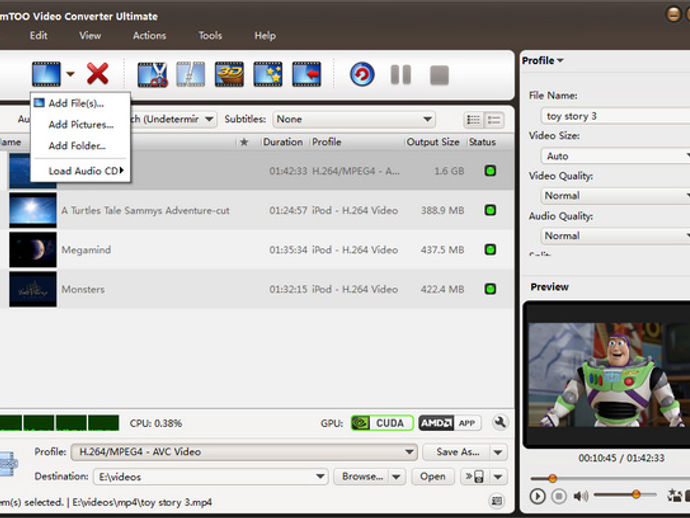Toggle the green status box on the 1.6 GB row
This screenshot has width=690, height=518.
click(x=490, y=171)
